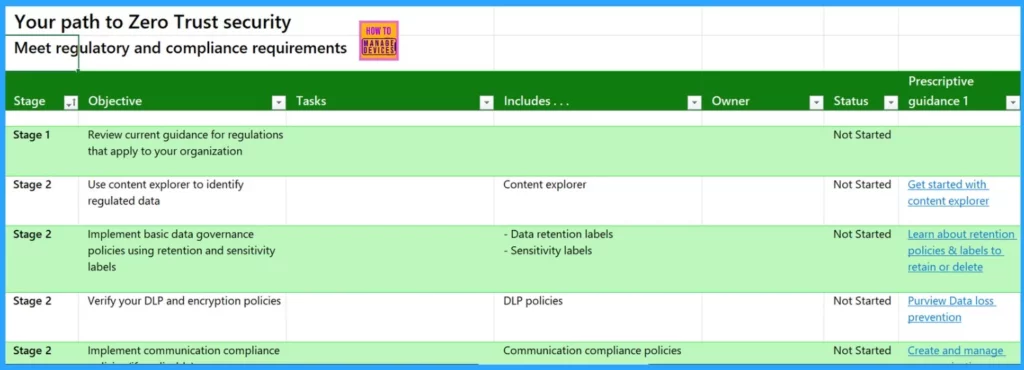Select Stage 2 cell in DLP policies row

point(42,316)
